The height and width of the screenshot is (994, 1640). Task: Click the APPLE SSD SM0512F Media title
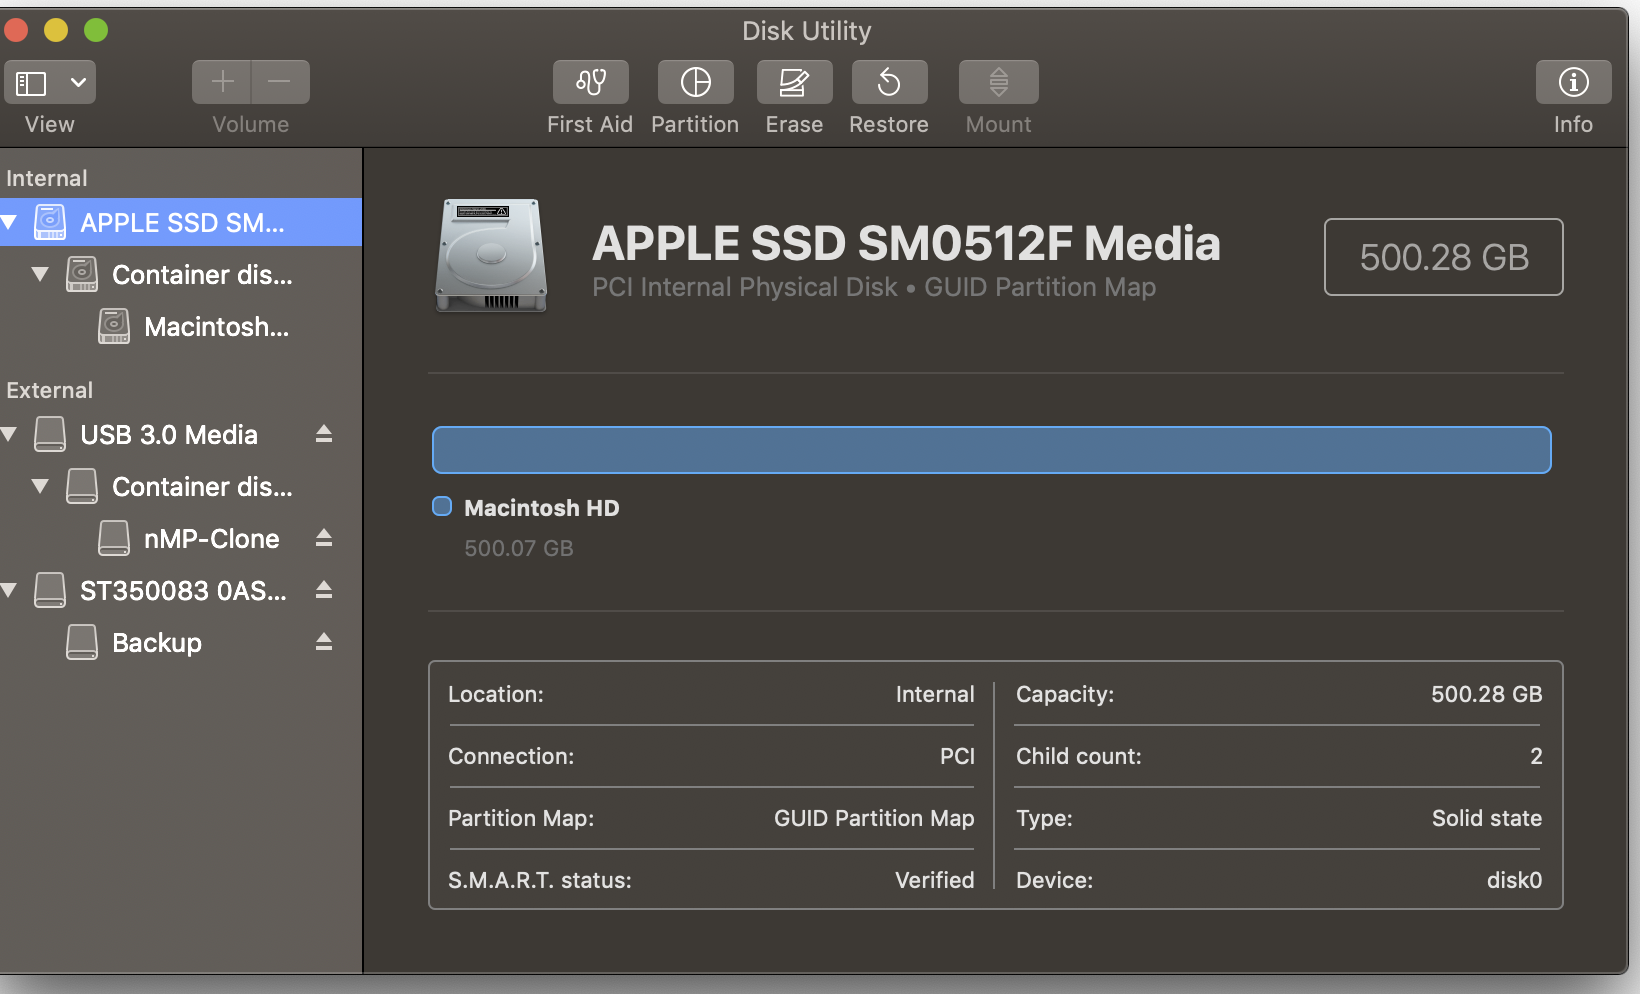(906, 243)
